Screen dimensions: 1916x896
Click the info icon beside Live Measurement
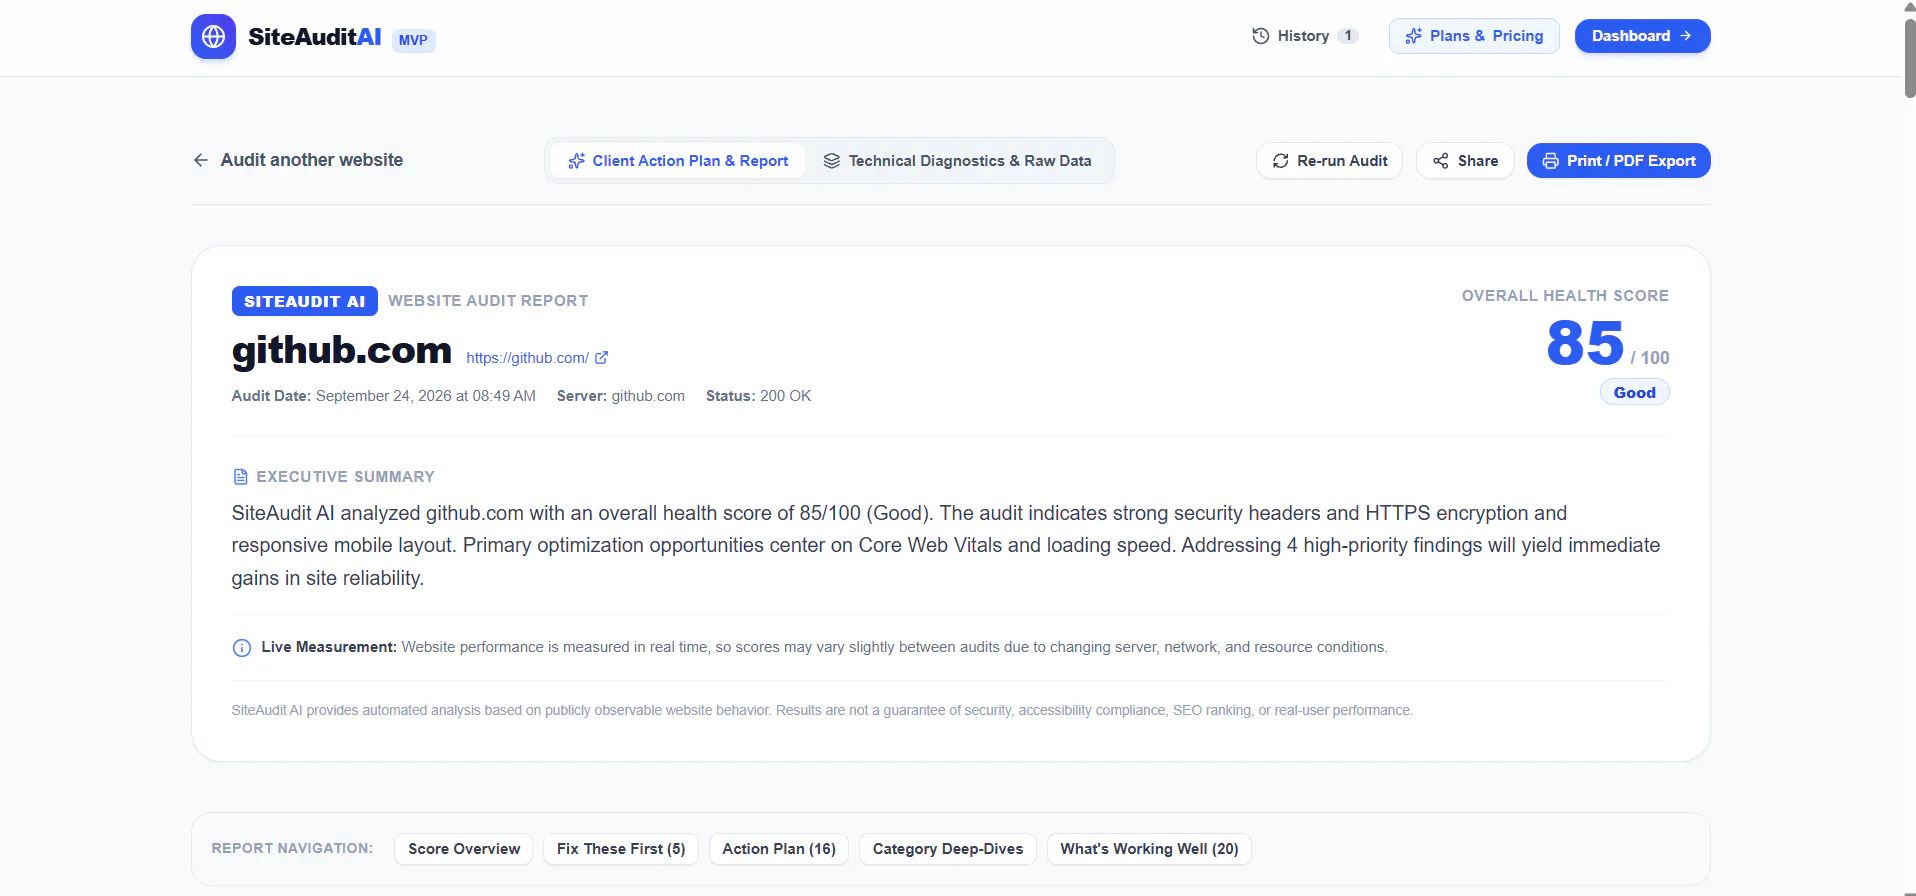pos(241,648)
